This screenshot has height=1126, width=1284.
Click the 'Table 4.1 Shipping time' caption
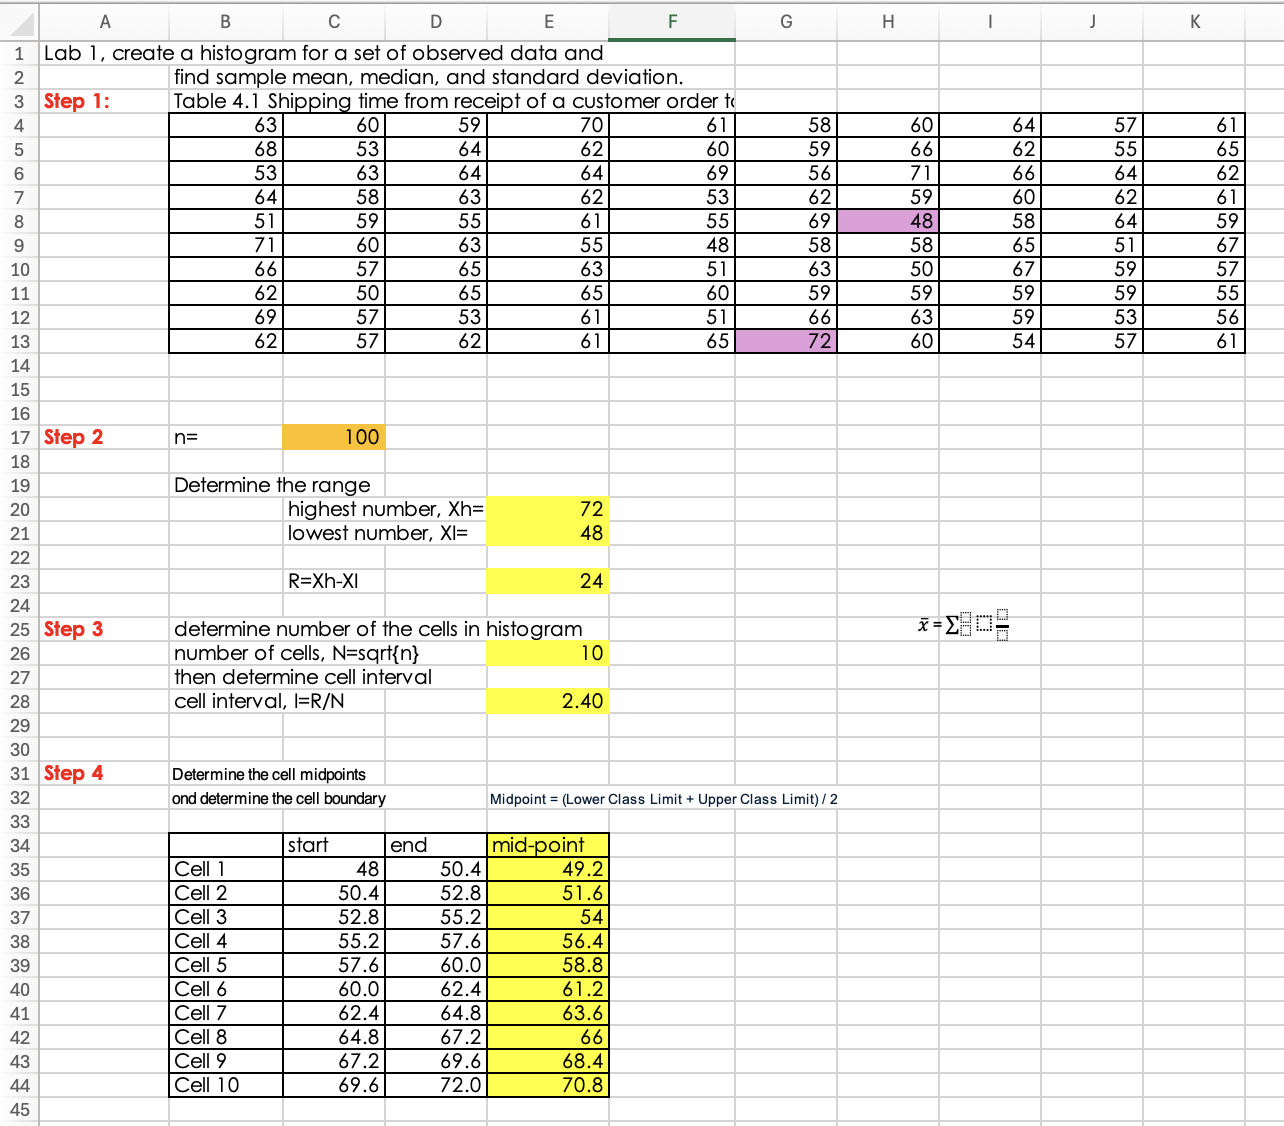point(454,101)
